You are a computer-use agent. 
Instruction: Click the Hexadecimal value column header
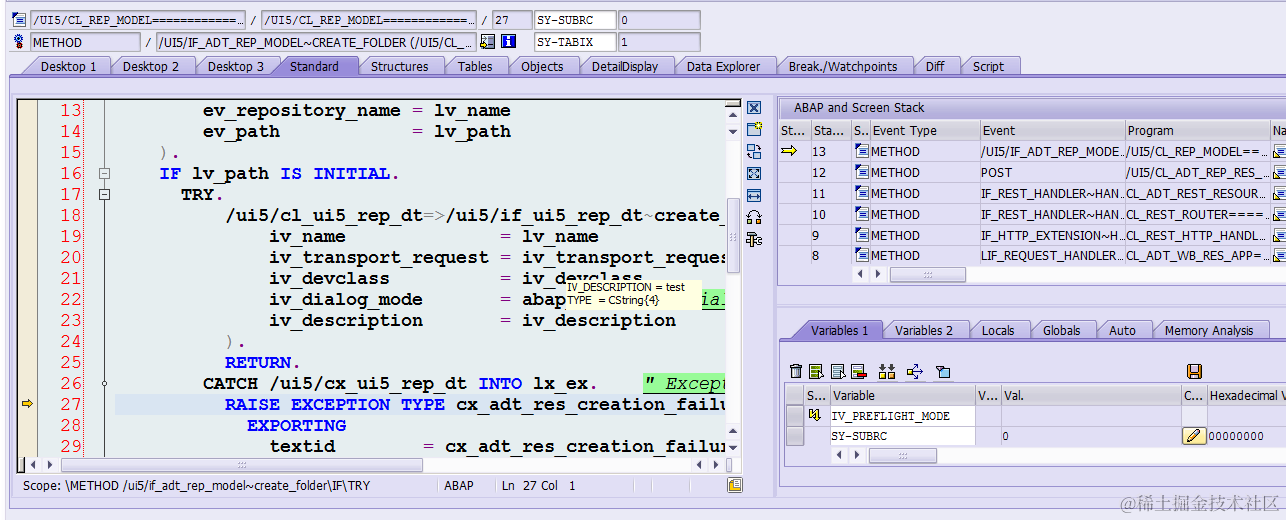[1246, 396]
